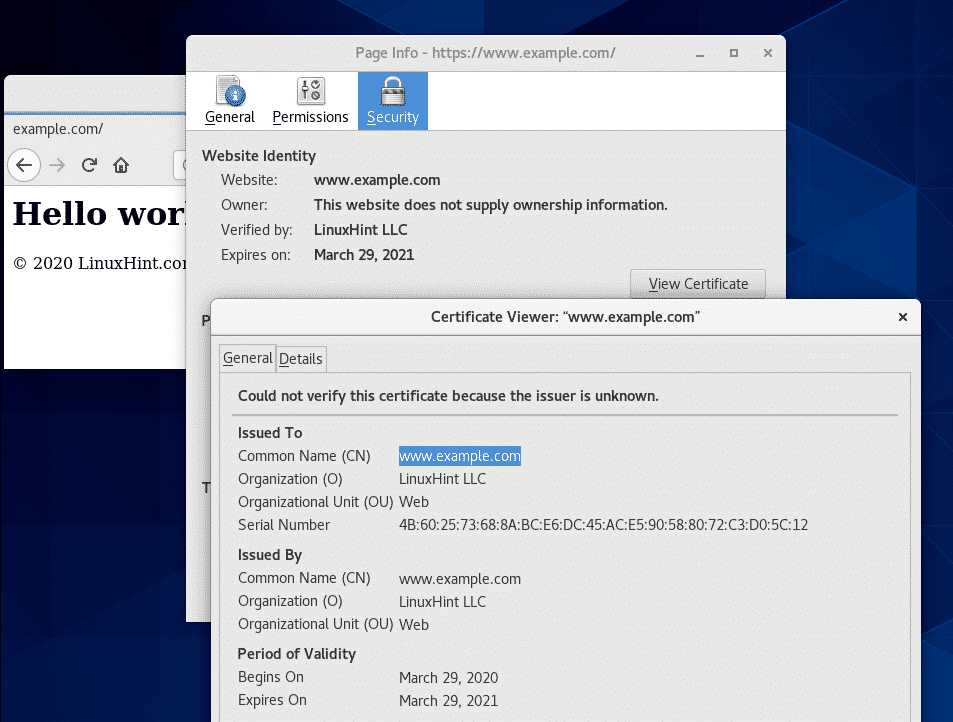Go back using browser back arrow
This screenshot has height=722, width=953.
click(24, 165)
